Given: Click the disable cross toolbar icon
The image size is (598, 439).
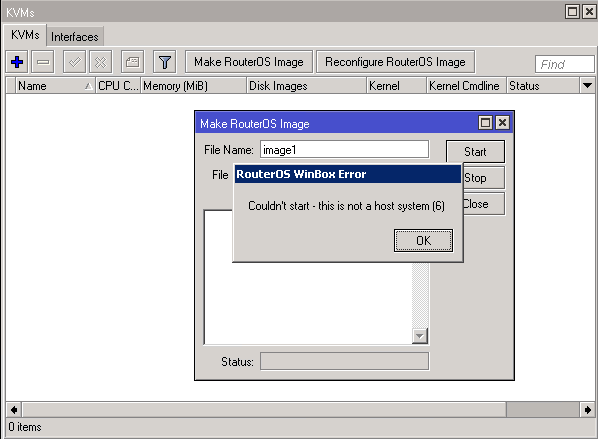Looking at the screenshot, I should (x=101, y=62).
